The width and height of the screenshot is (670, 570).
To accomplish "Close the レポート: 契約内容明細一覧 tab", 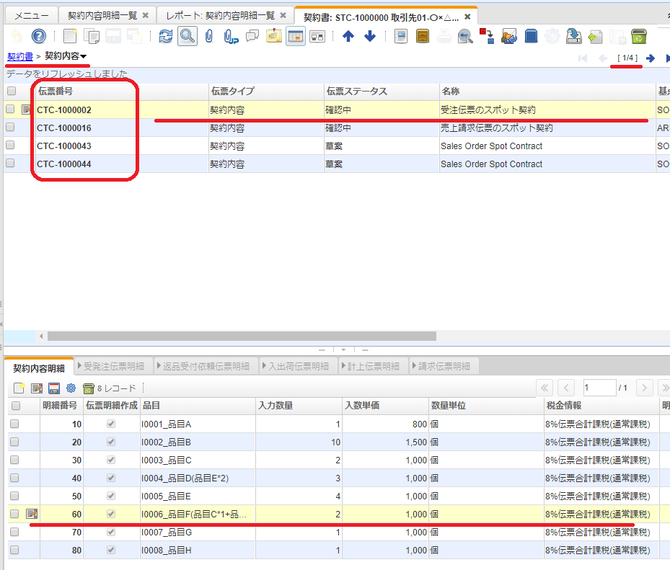I will pyautogui.click(x=283, y=15).
